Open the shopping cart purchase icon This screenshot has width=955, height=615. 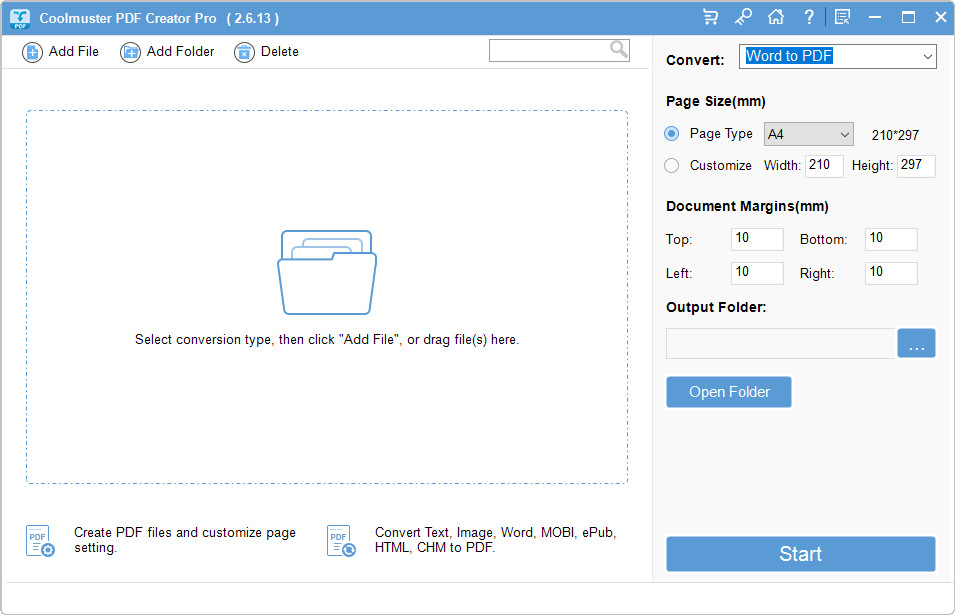click(710, 17)
